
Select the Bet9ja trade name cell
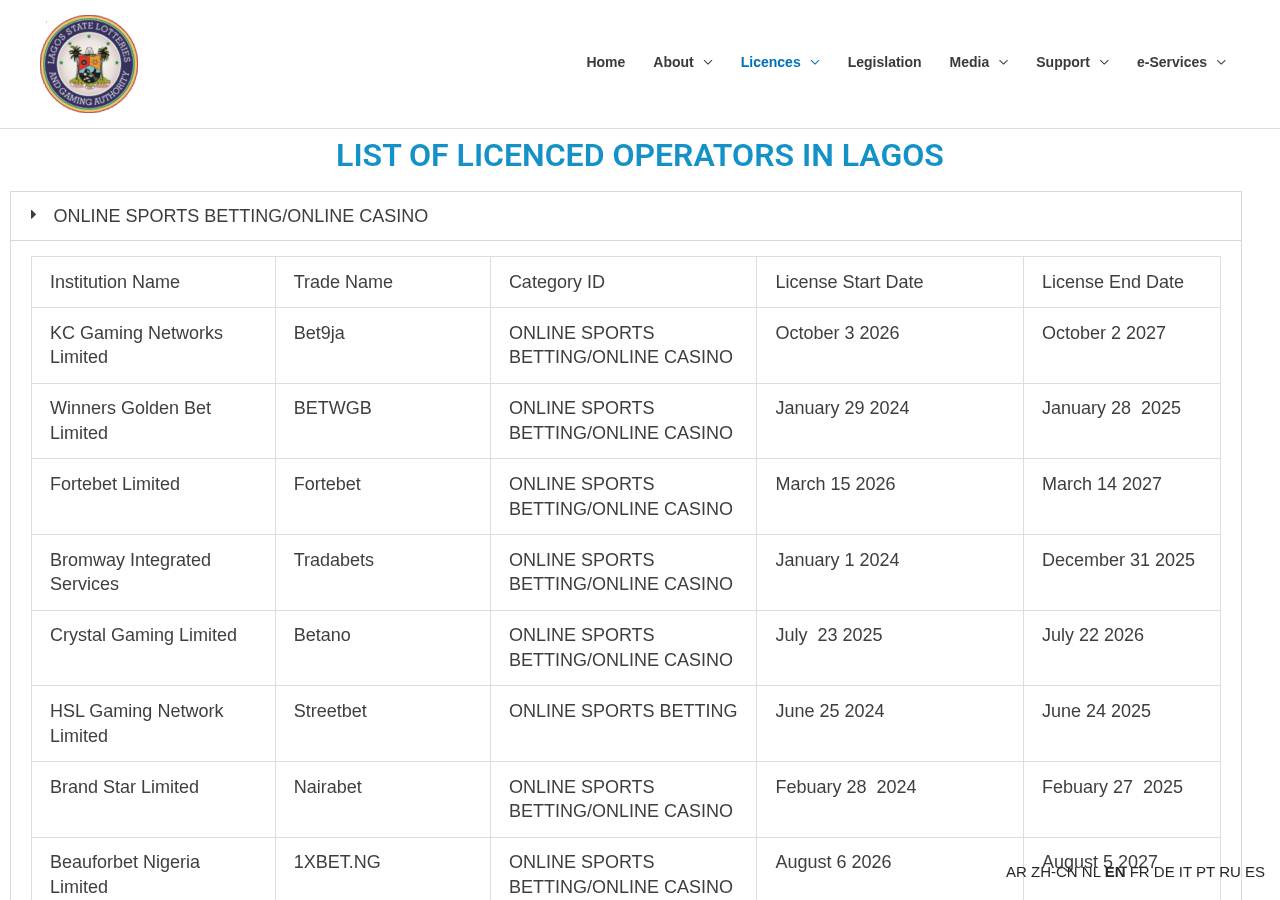click(383, 345)
